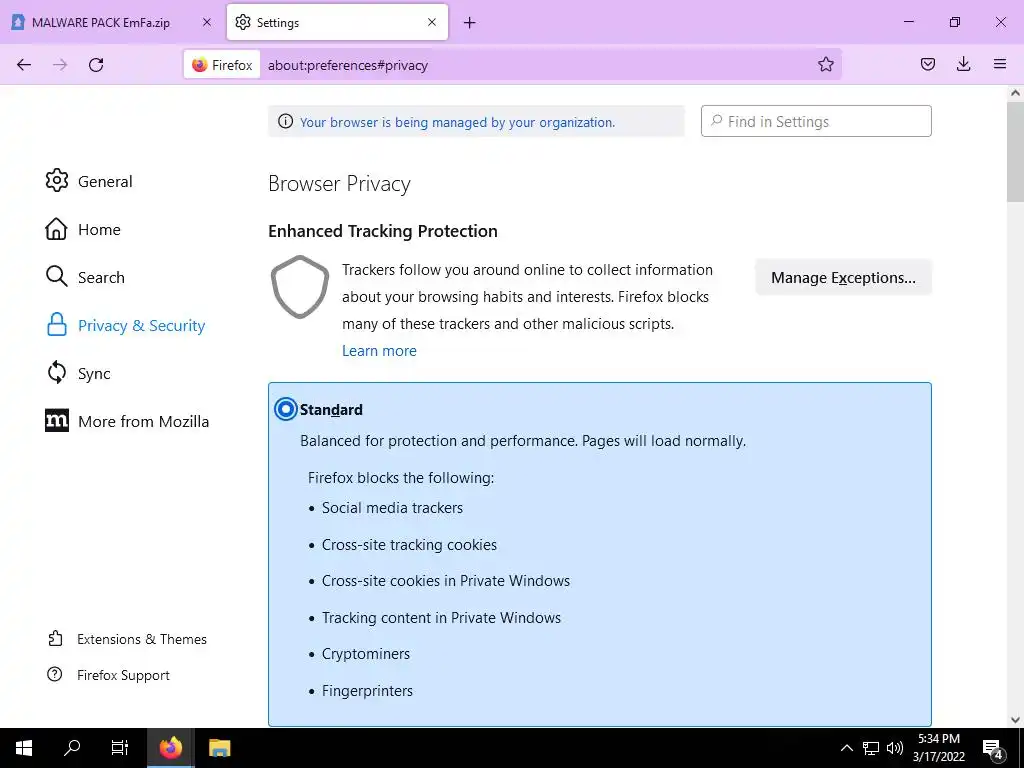This screenshot has width=1024, height=768.
Task: Open the General settings category
Action: coord(89,181)
